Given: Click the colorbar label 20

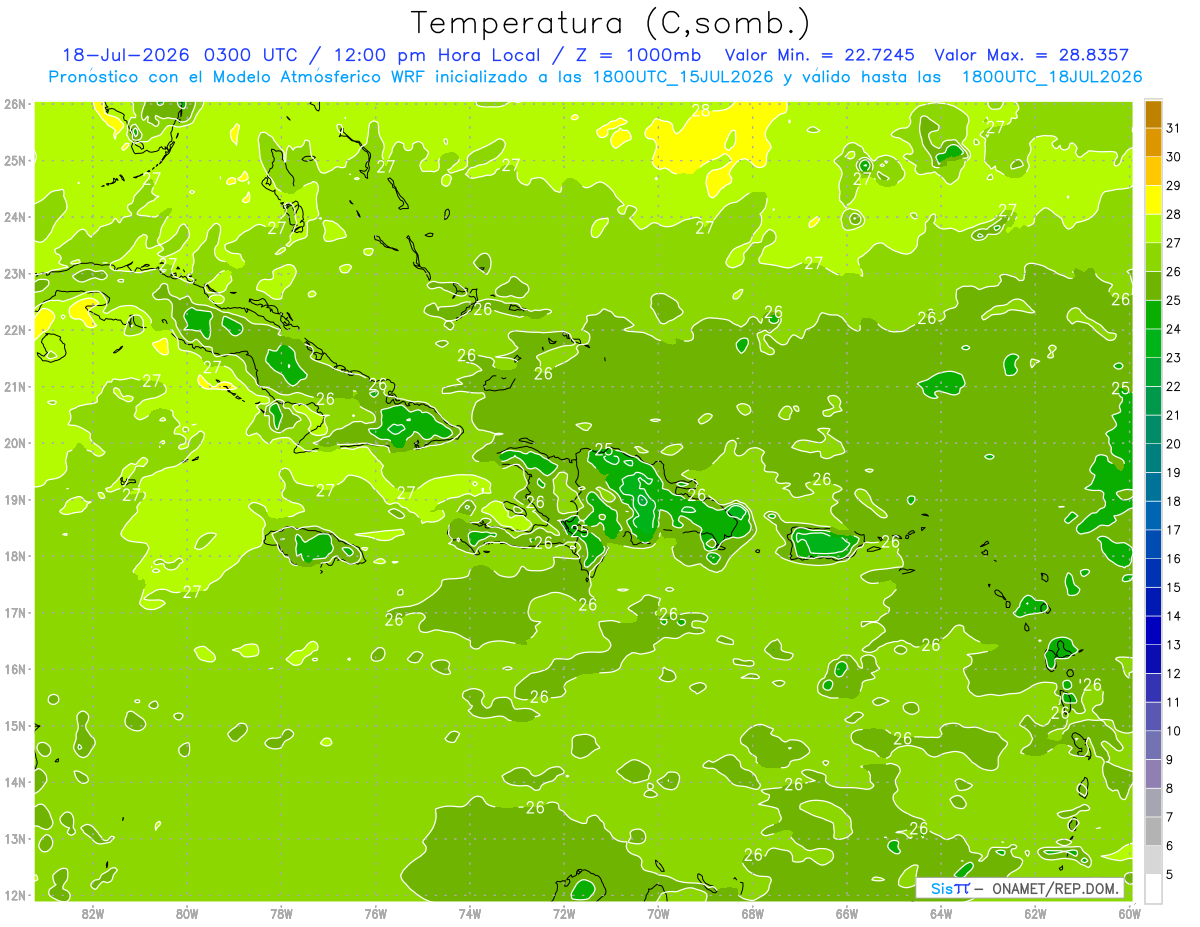Looking at the screenshot, I should coord(1174,444).
